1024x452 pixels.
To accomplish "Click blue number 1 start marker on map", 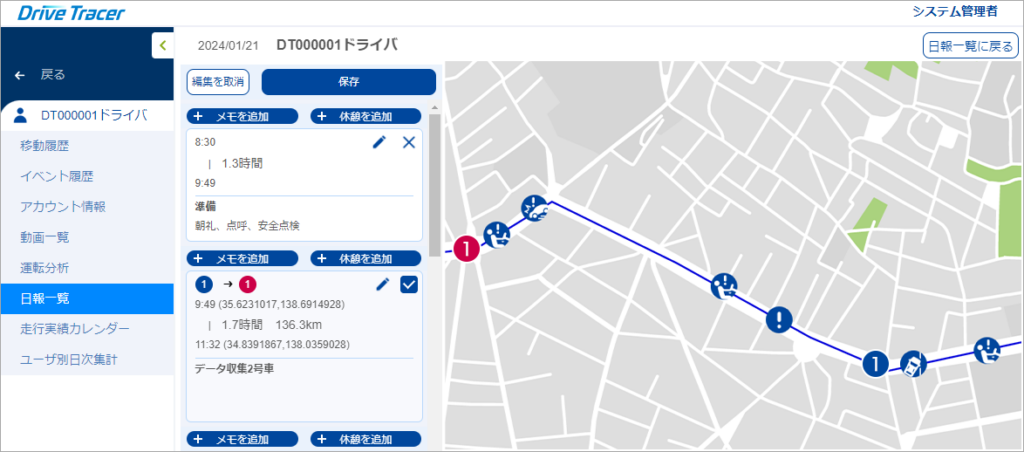I will pyautogui.click(x=874, y=363).
